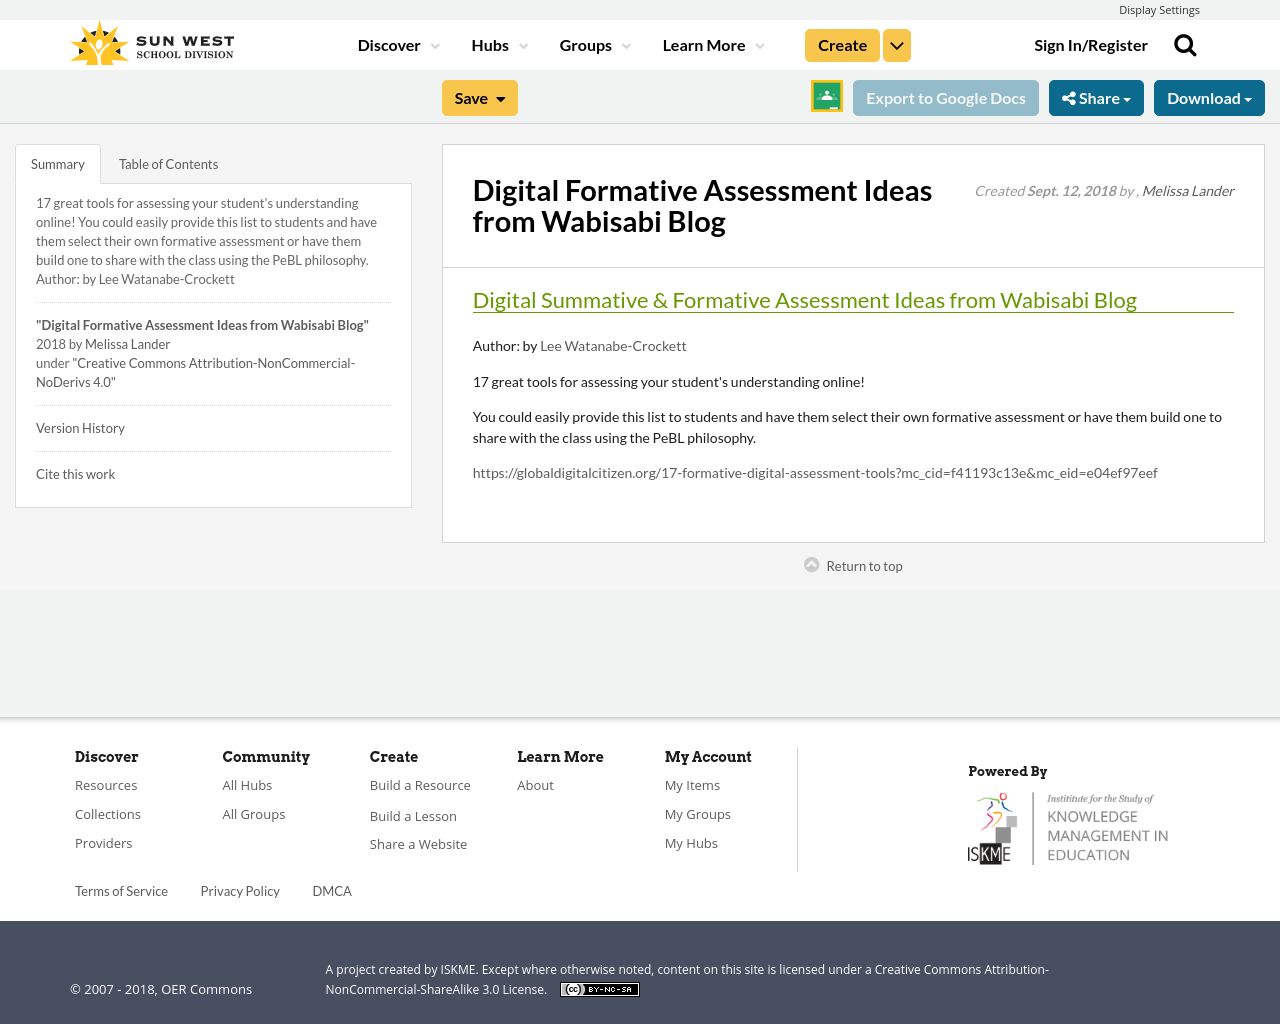Image resolution: width=1280 pixels, height=1024 pixels.
Task: Switch to the Table of Contents tab
Action: pyautogui.click(x=168, y=162)
